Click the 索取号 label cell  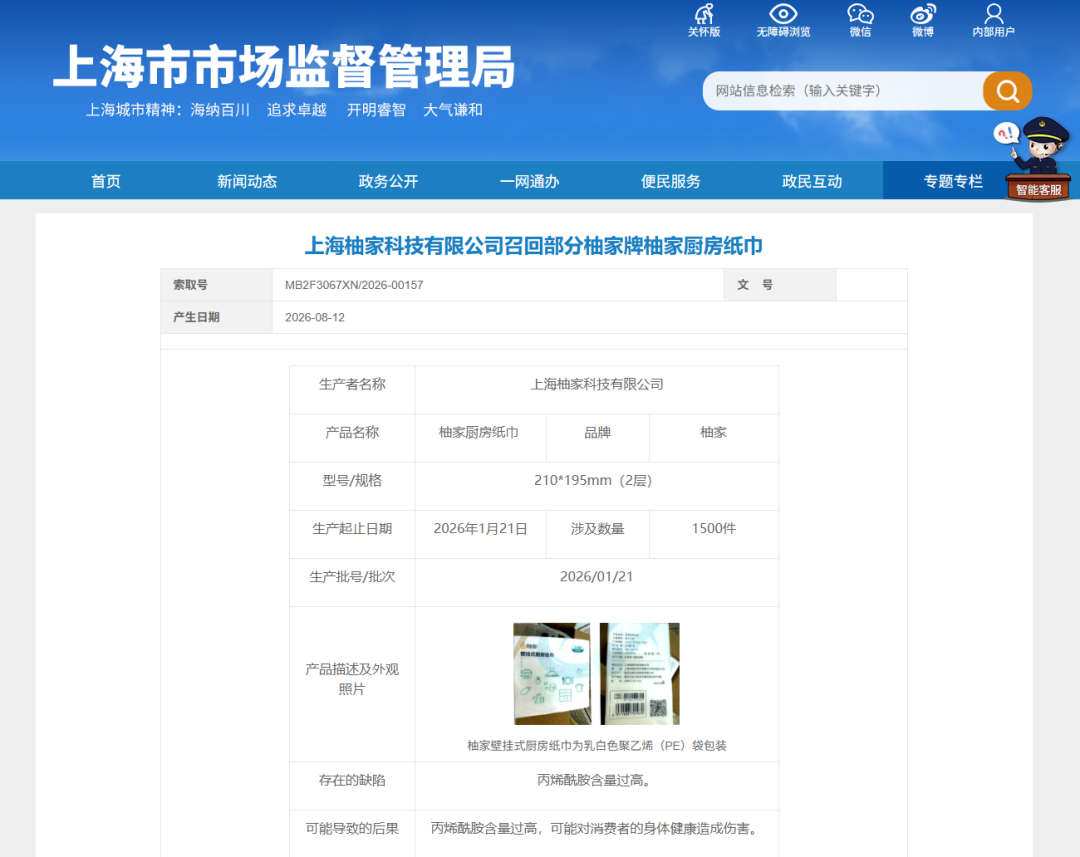[217, 285]
